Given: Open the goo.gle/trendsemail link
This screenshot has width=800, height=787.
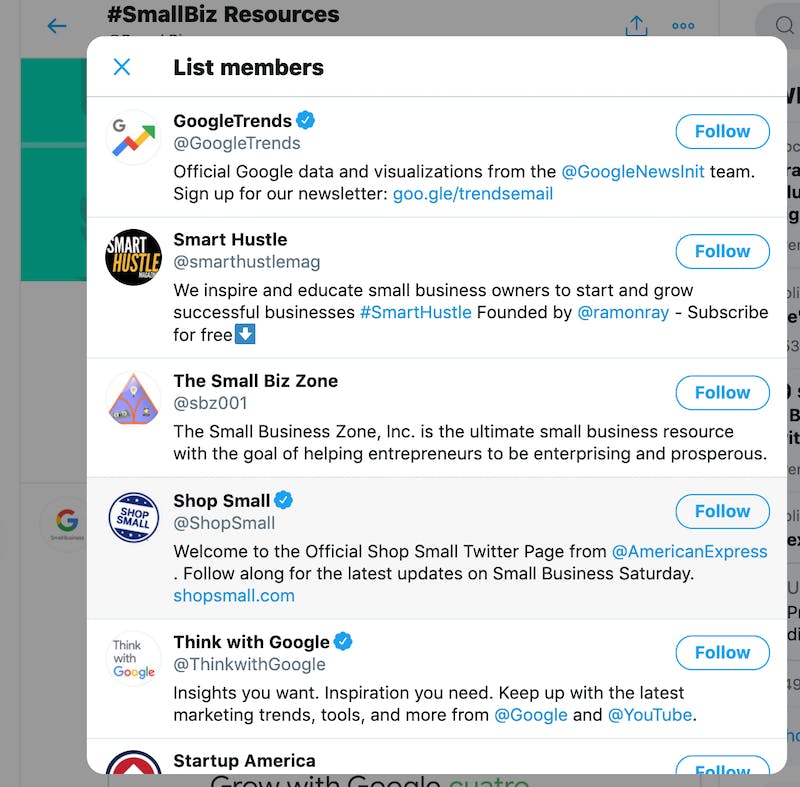Looking at the screenshot, I should tap(473, 194).
